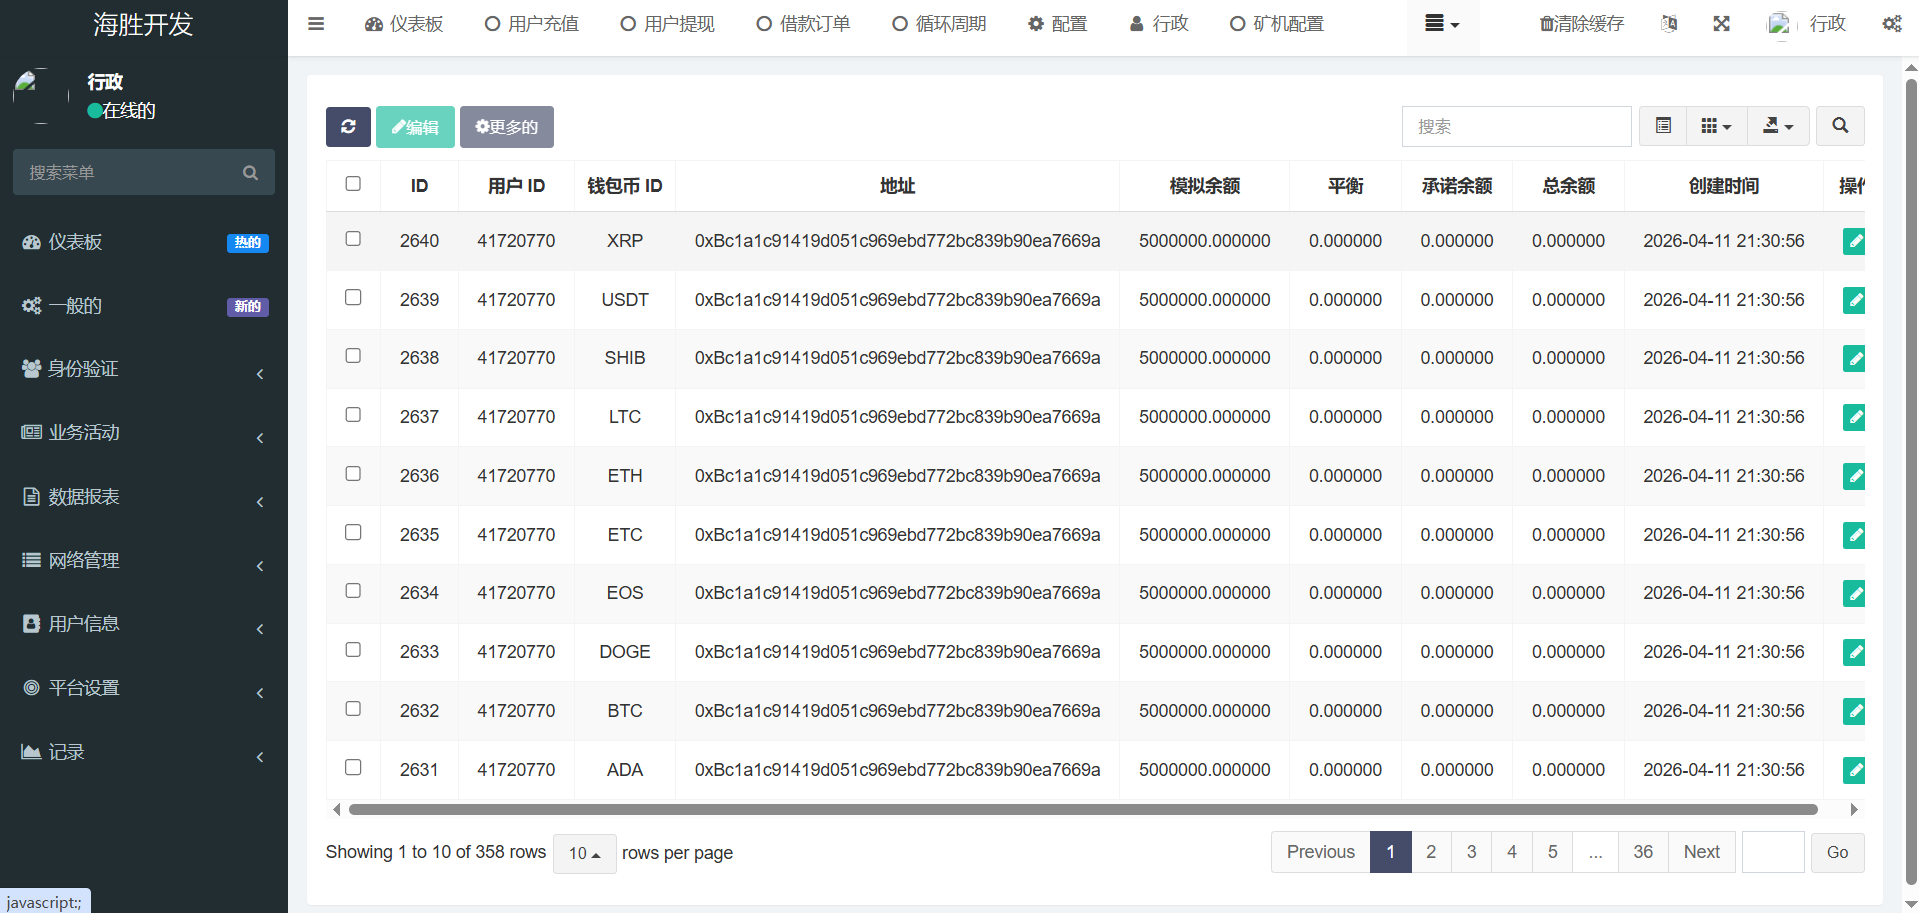Click the green edit icon for BTC row

pos(1853,711)
